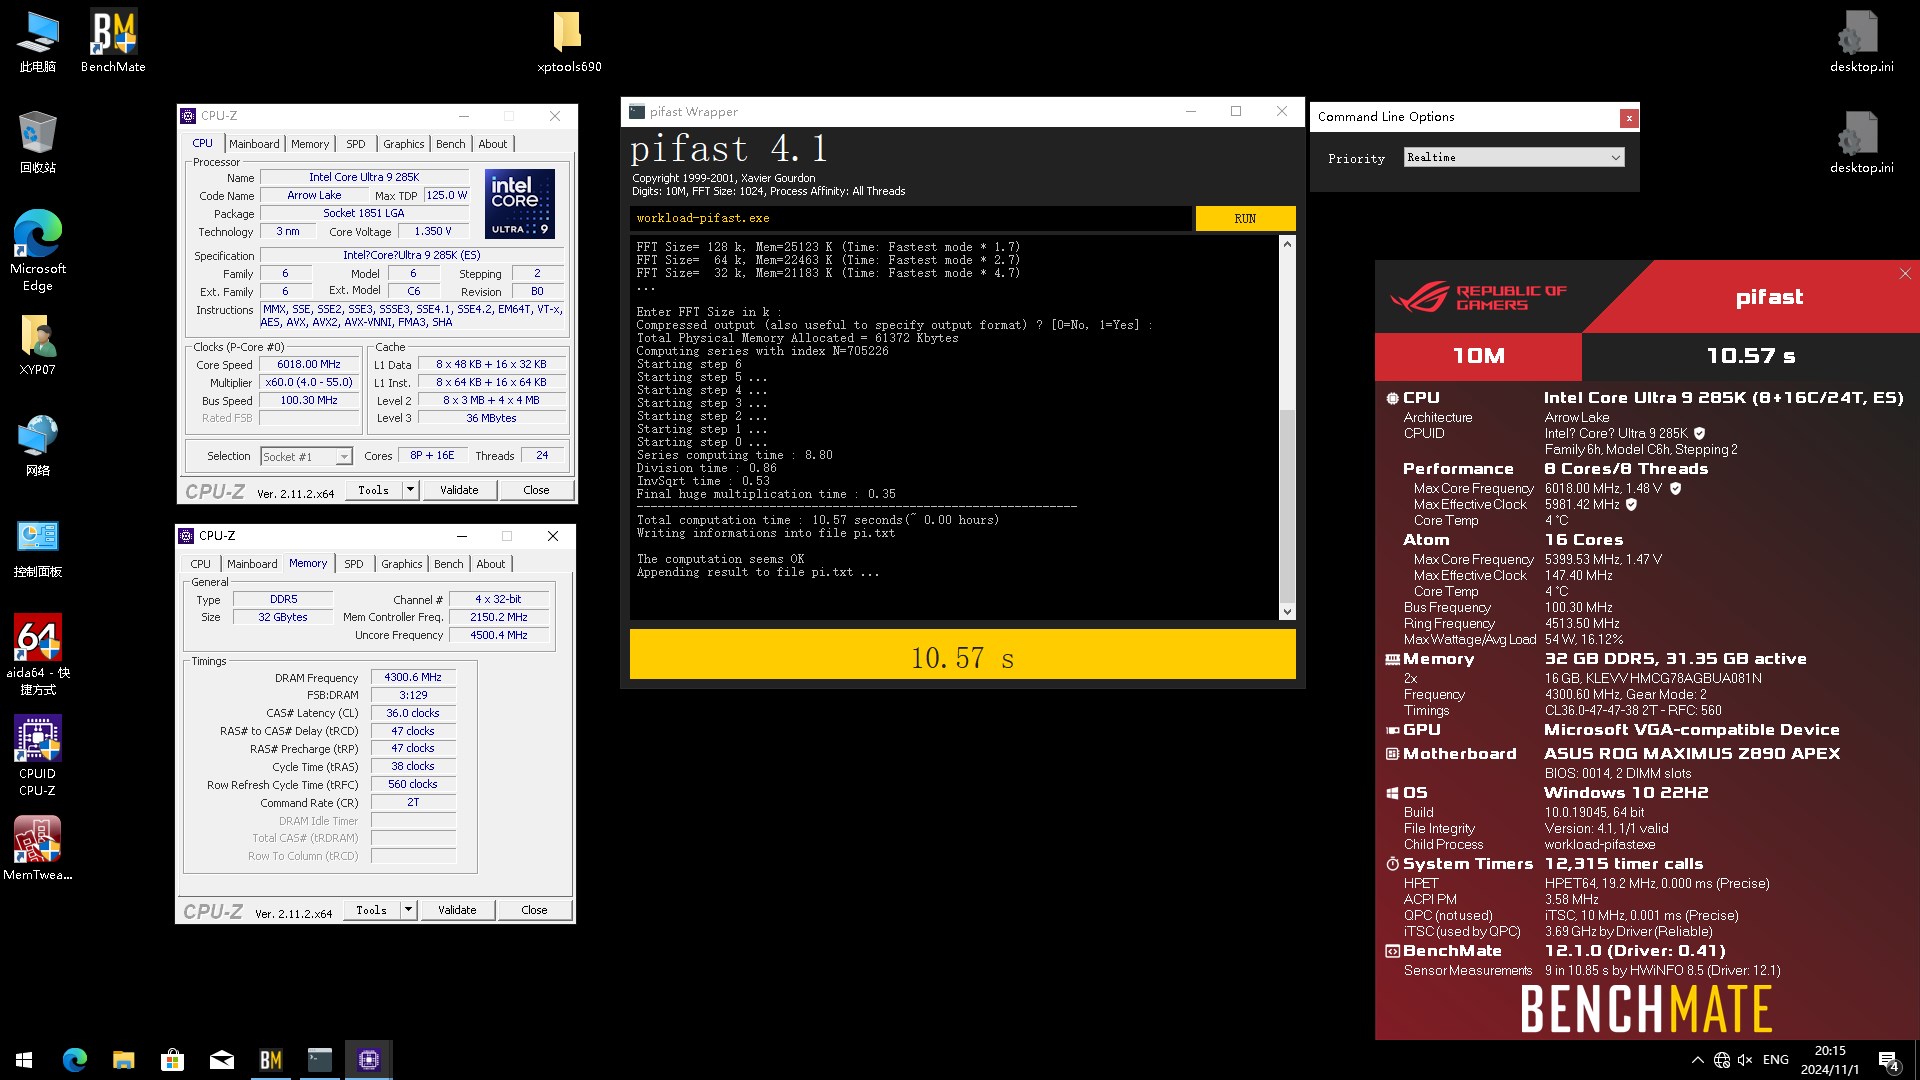Select Memory tab in top CPU-Z window

pyautogui.click(x=310, y=144)
